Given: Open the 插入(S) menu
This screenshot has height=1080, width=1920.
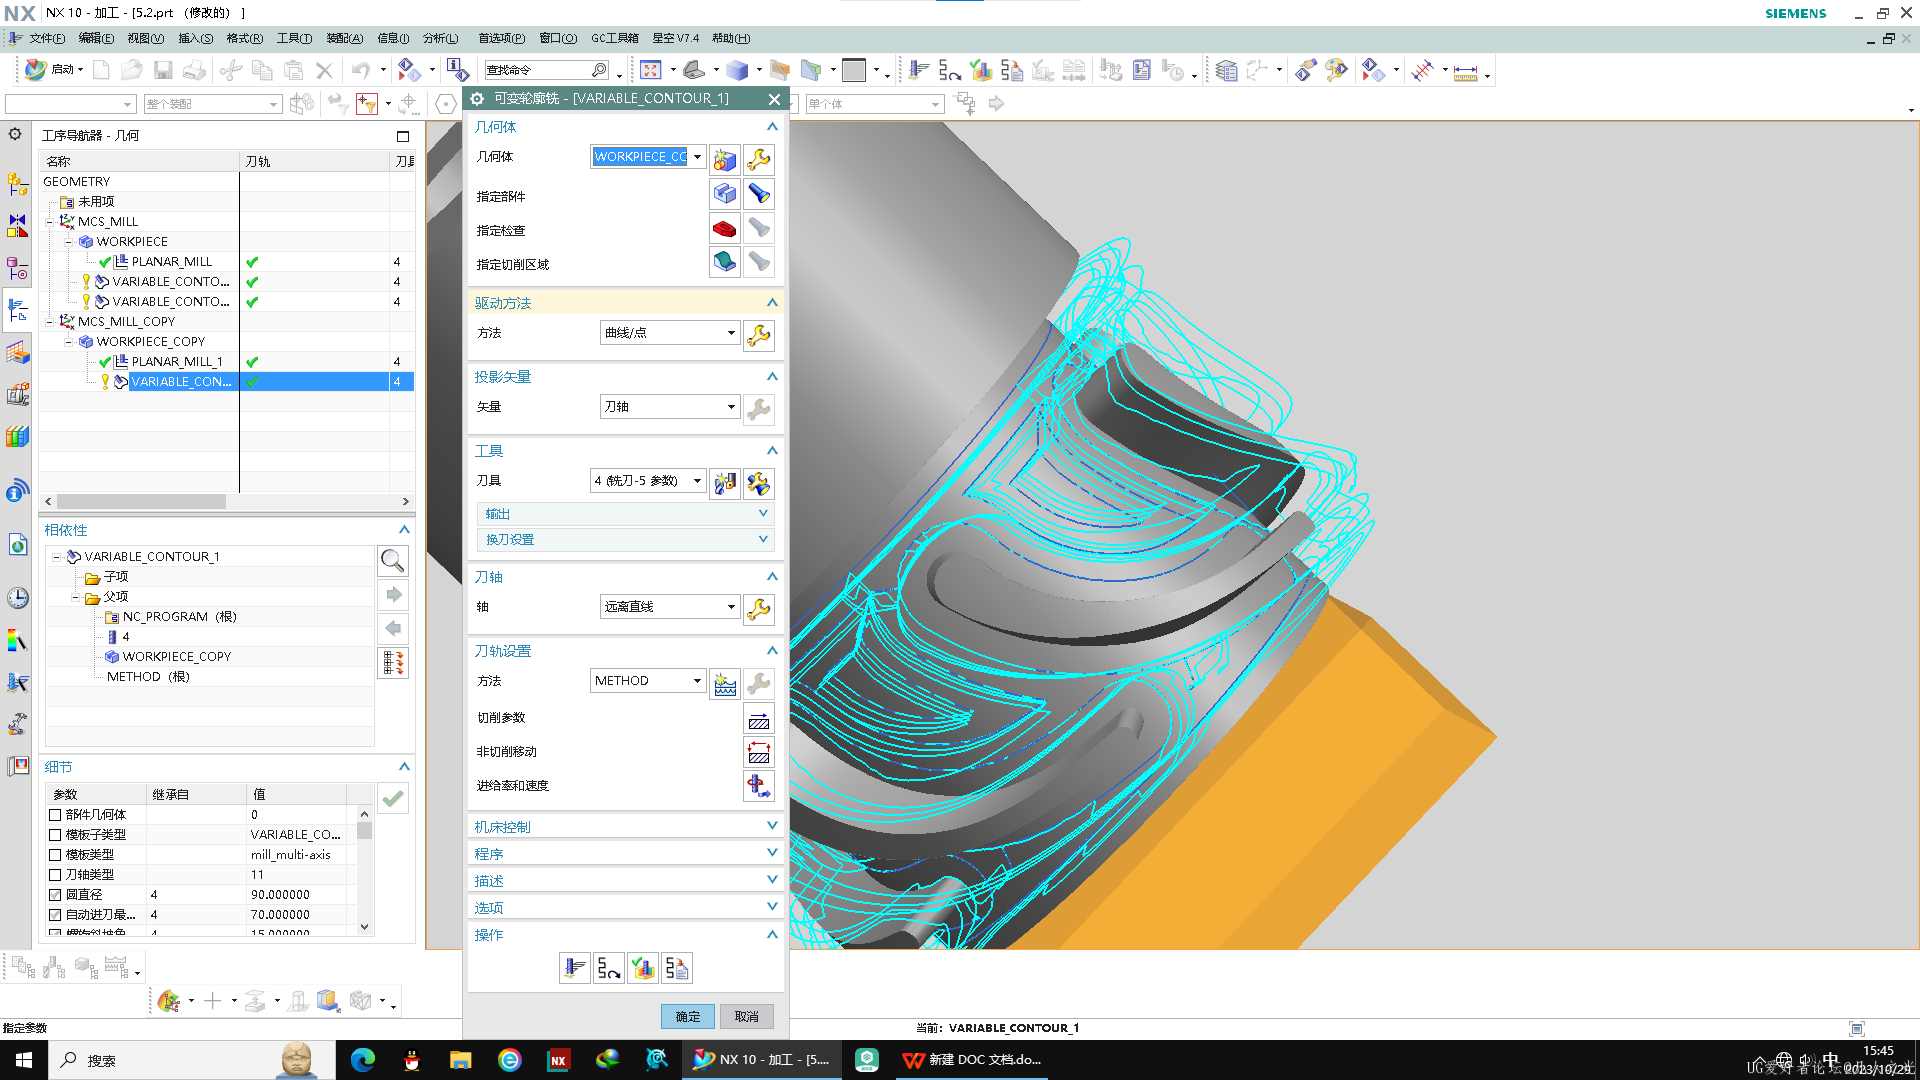Looking at the screenshot, I should click(x=195, y=38).
